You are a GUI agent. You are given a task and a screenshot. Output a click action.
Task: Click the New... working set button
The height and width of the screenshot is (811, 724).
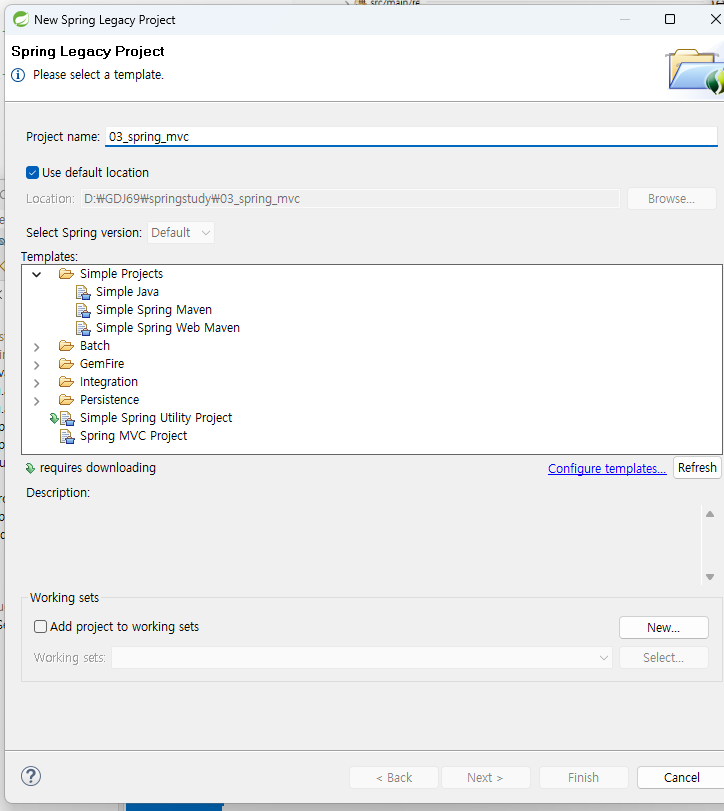click(x=663, y=628)
